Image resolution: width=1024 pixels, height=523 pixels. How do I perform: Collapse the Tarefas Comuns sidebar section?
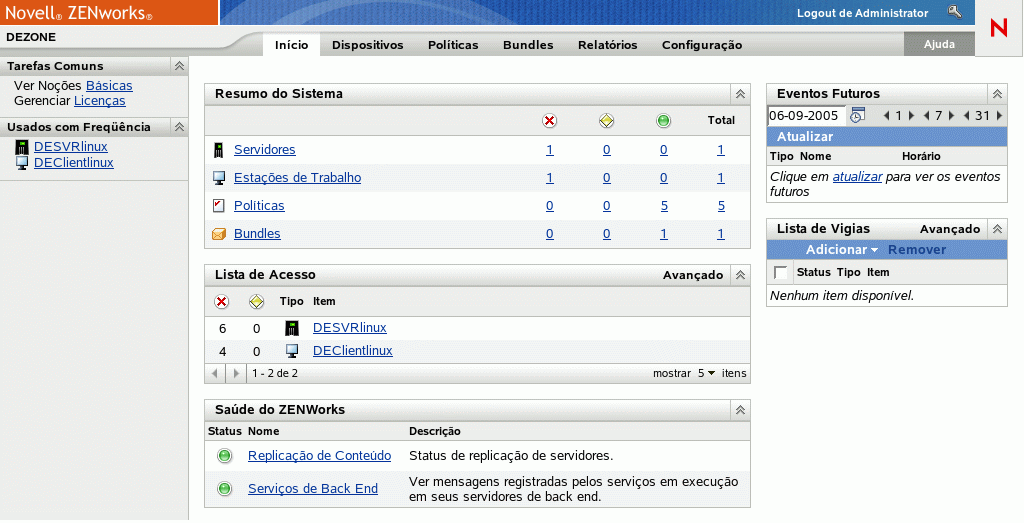(x=179, y=66)
